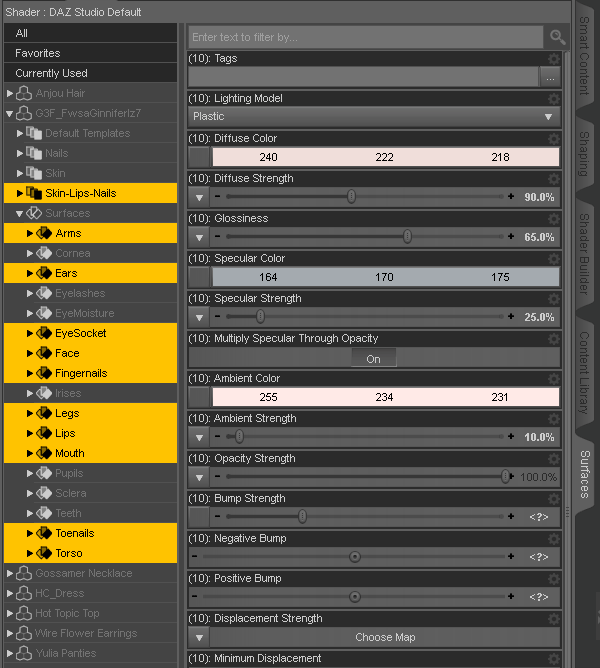Click the filter text input field
Viewport: 600px width, 668px height.
click(366, 37)
